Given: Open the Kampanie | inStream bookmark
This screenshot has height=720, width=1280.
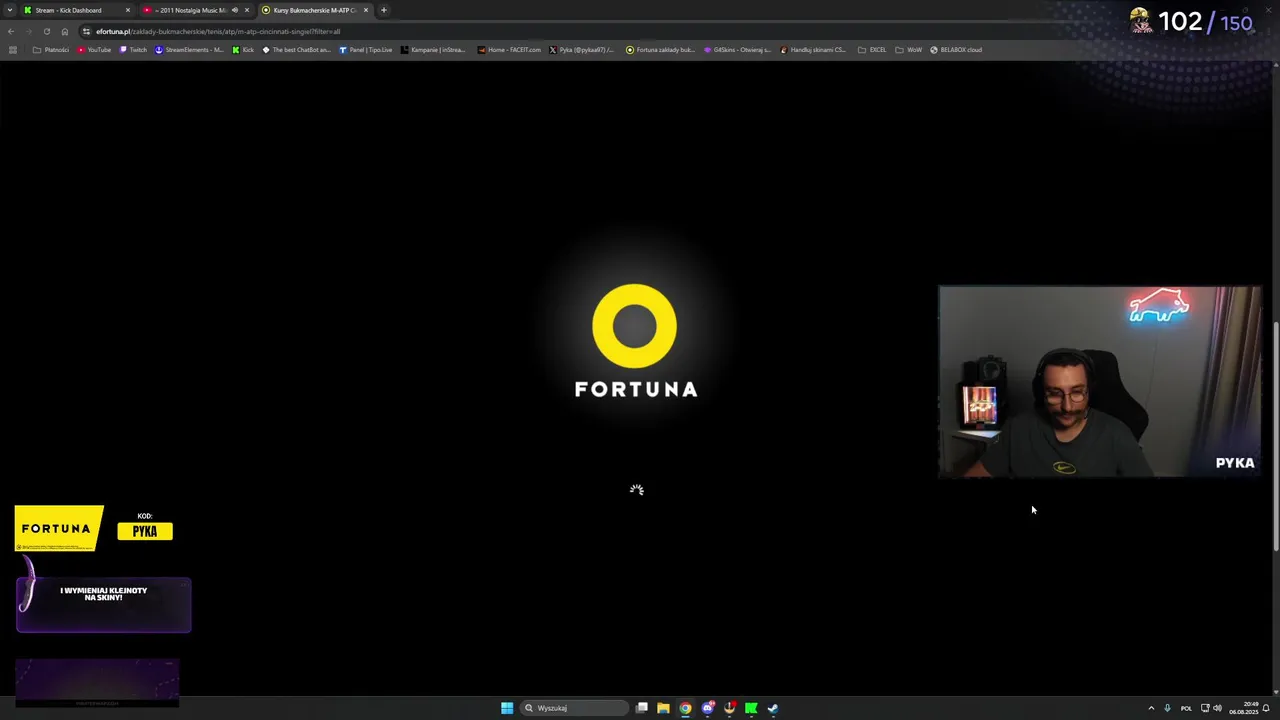Looking at the screenshot, I should click(x=433, y=50).
